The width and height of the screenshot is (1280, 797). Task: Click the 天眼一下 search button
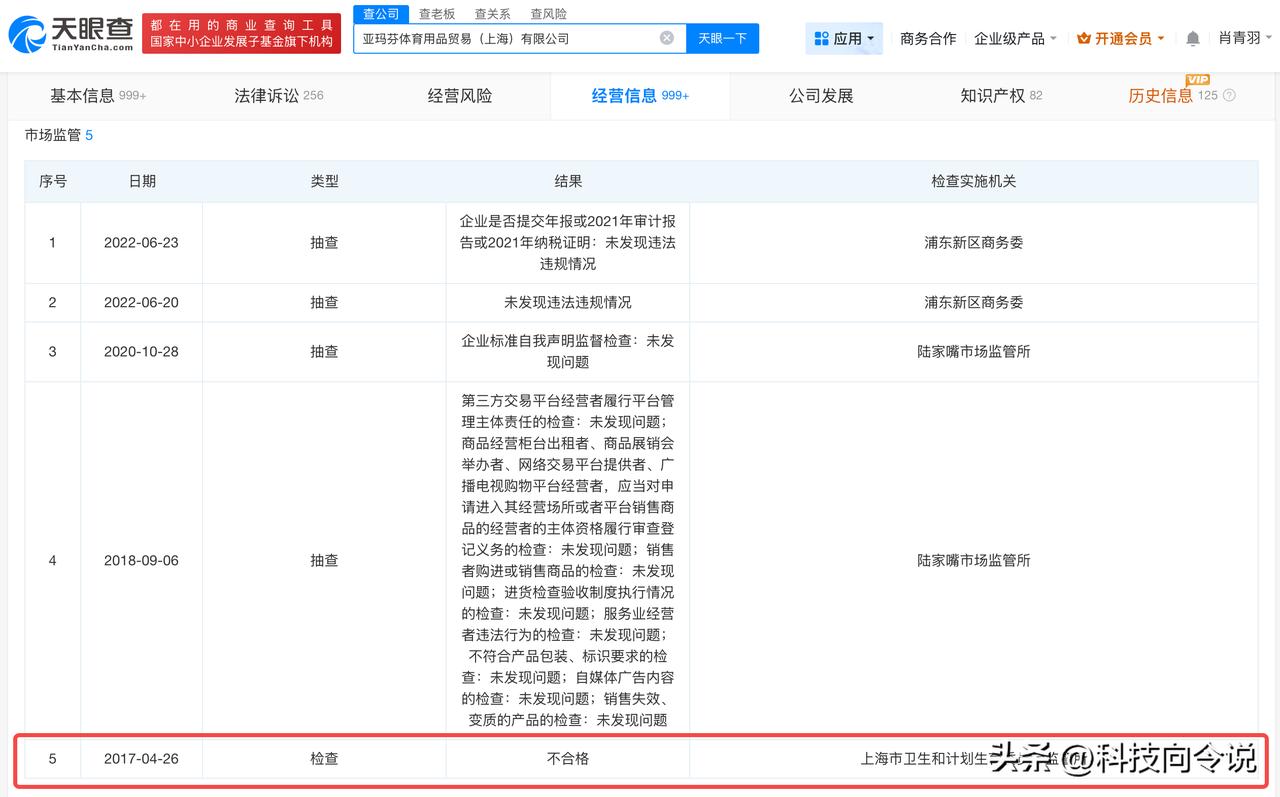(722, 38)
